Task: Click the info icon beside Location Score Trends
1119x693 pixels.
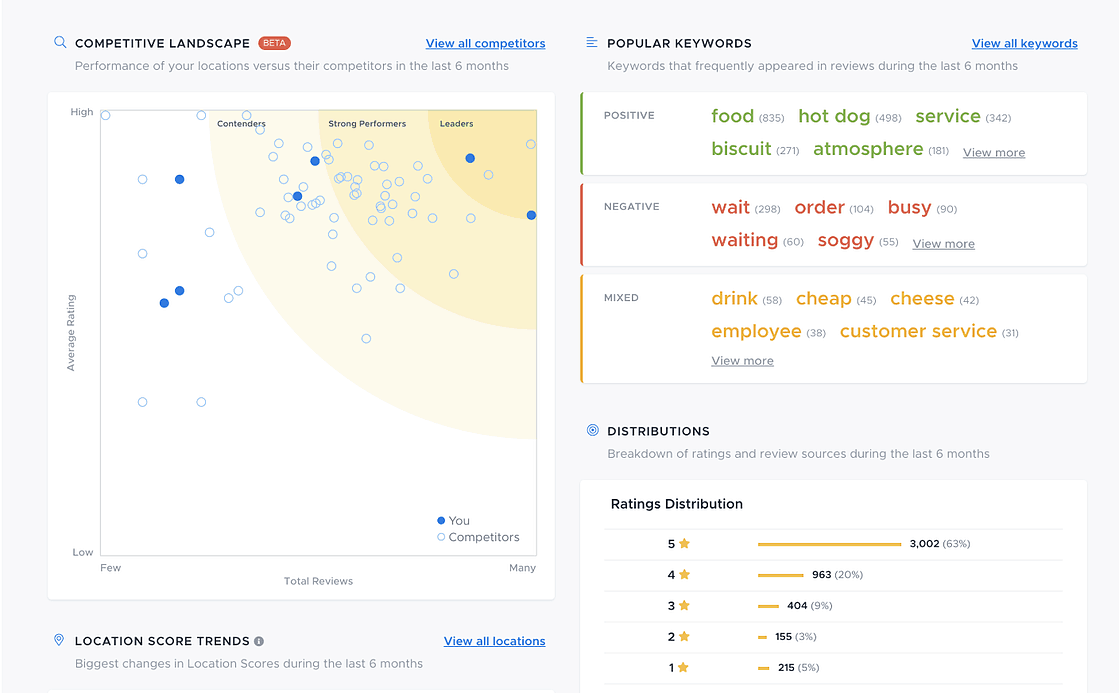Action: pos(259,641)
